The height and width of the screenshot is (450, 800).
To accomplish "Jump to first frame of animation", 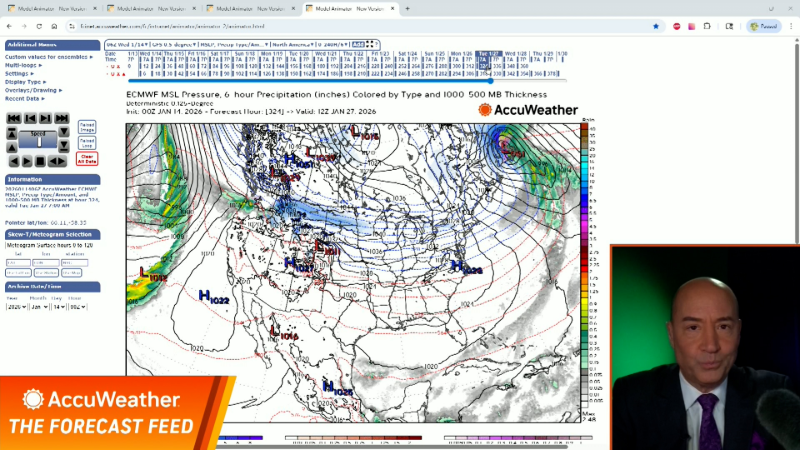I will 14,118.
